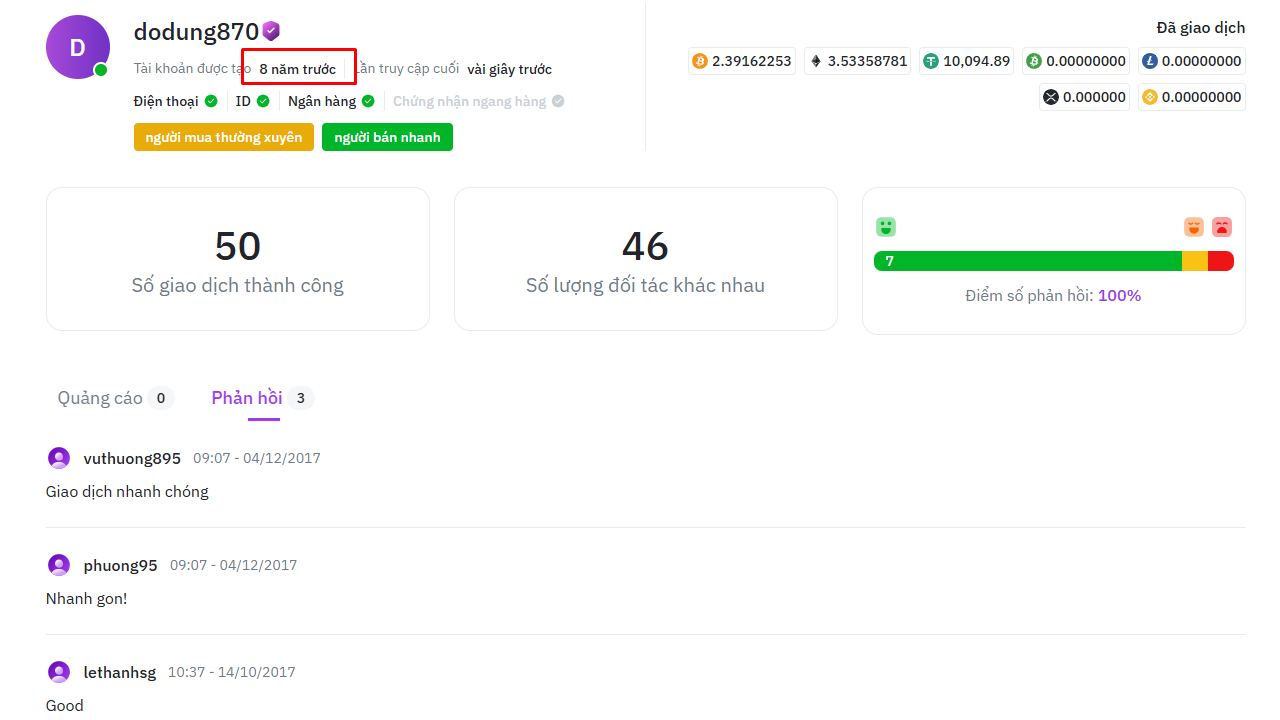This screenshot has width=1280, height=720.
Task: Click the Ngân hàng verified checkmark
Action: 368,101
